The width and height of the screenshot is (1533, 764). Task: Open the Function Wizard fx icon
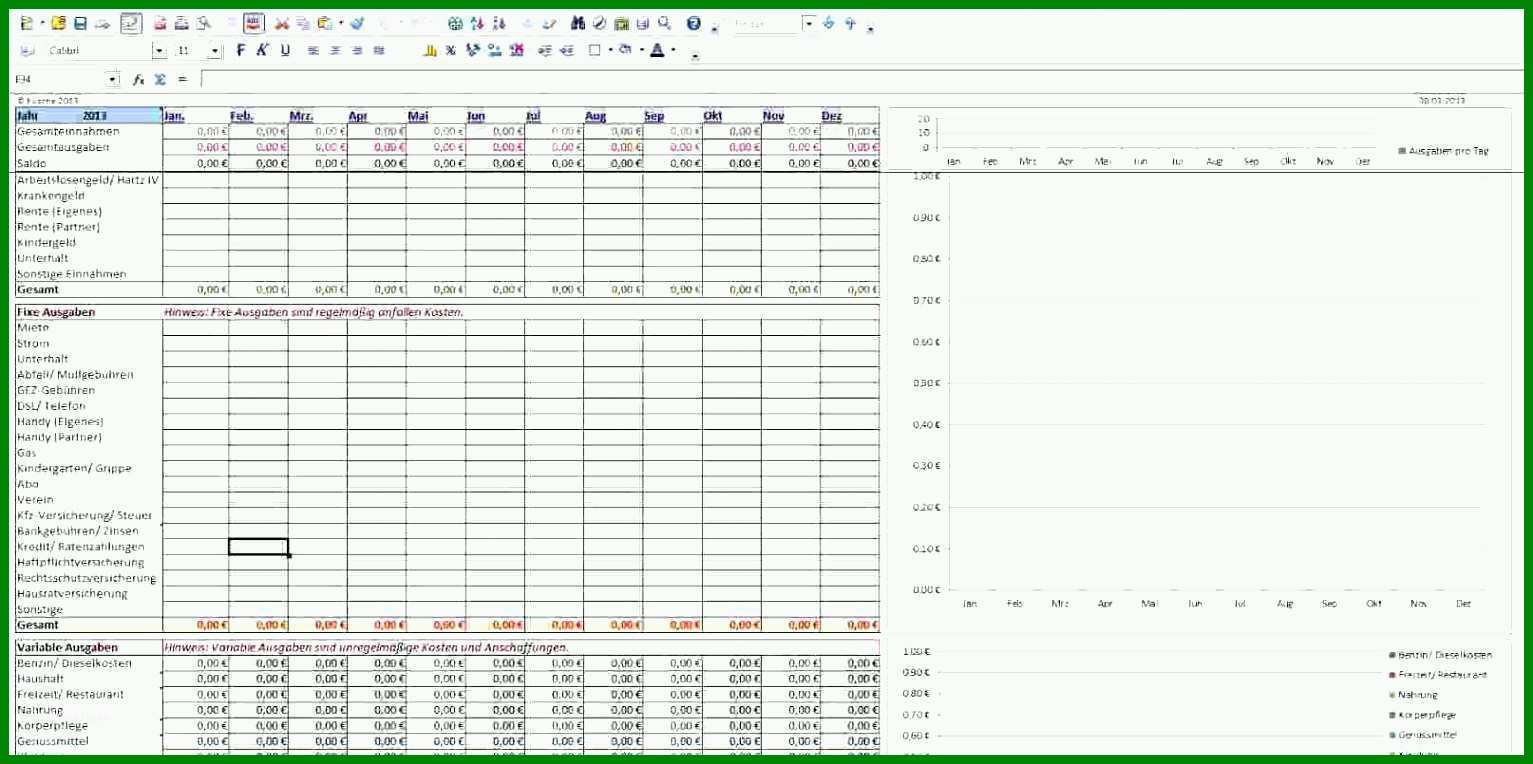[140, 79]
